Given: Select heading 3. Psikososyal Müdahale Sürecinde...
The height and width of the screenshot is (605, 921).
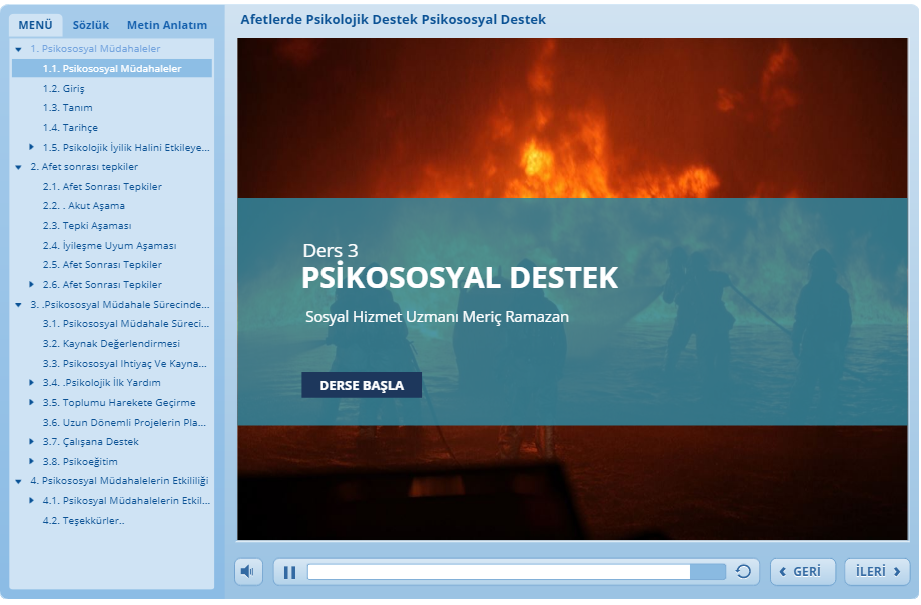Looking at the screenshot, I should coord(120,304).
